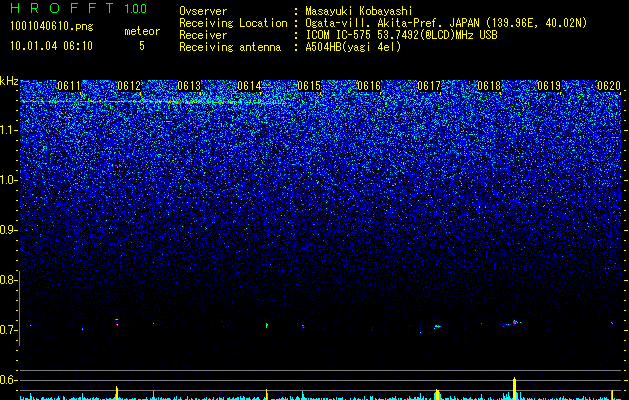Click the 1.1 kHz axis label
This screenshot has width=629, height=400.
point(9,130)
